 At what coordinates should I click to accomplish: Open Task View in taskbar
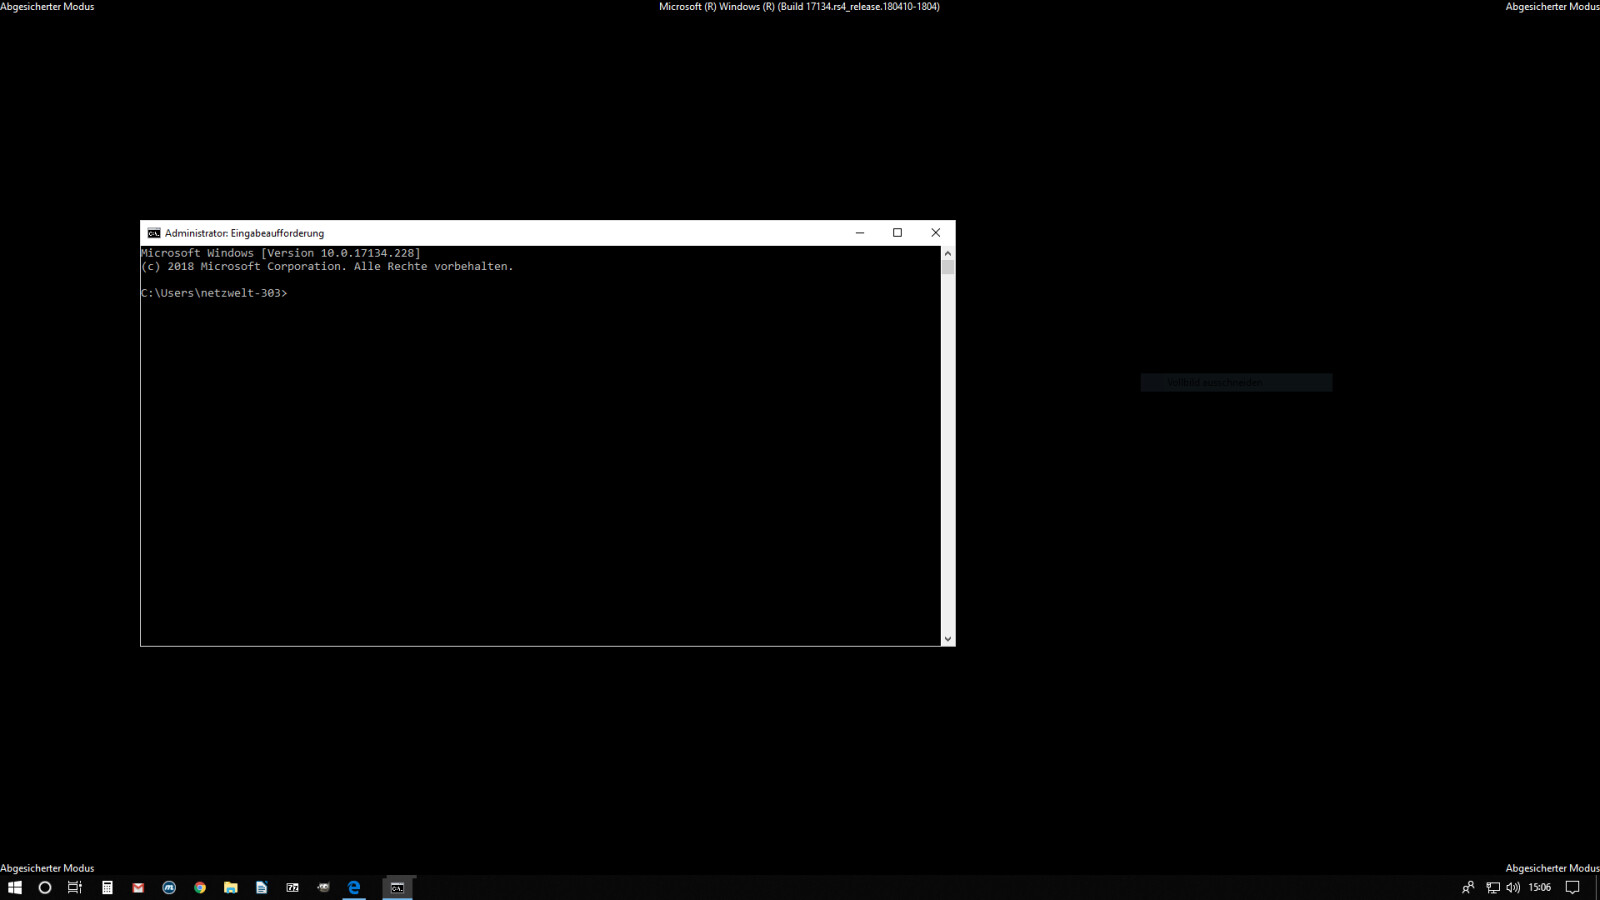[75, 887]
